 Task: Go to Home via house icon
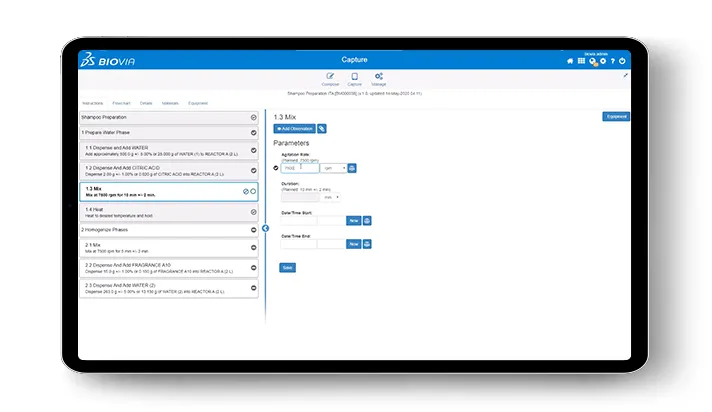[570, 61]
